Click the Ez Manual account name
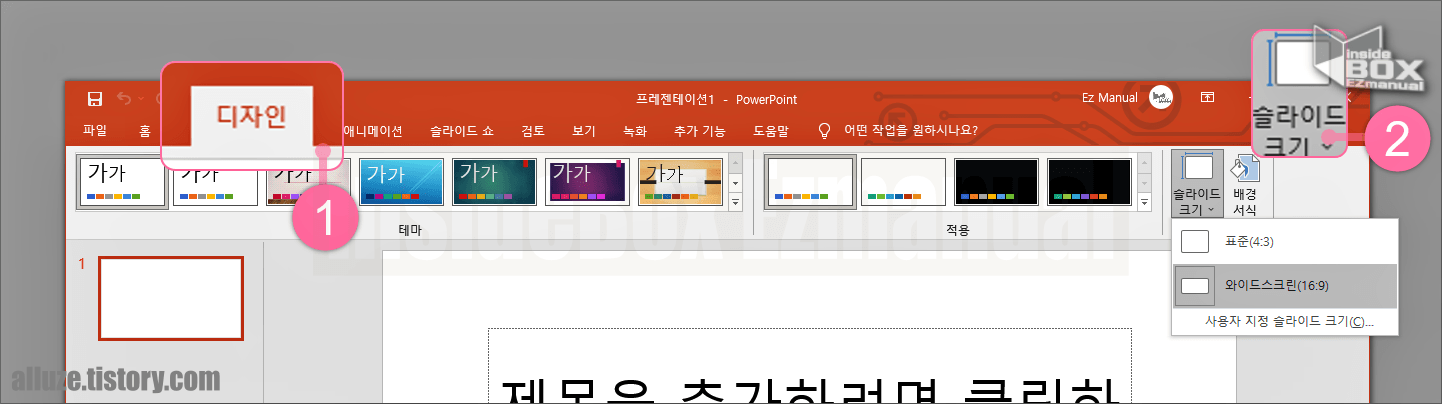1442x404 pixels. pos(1110,99)
